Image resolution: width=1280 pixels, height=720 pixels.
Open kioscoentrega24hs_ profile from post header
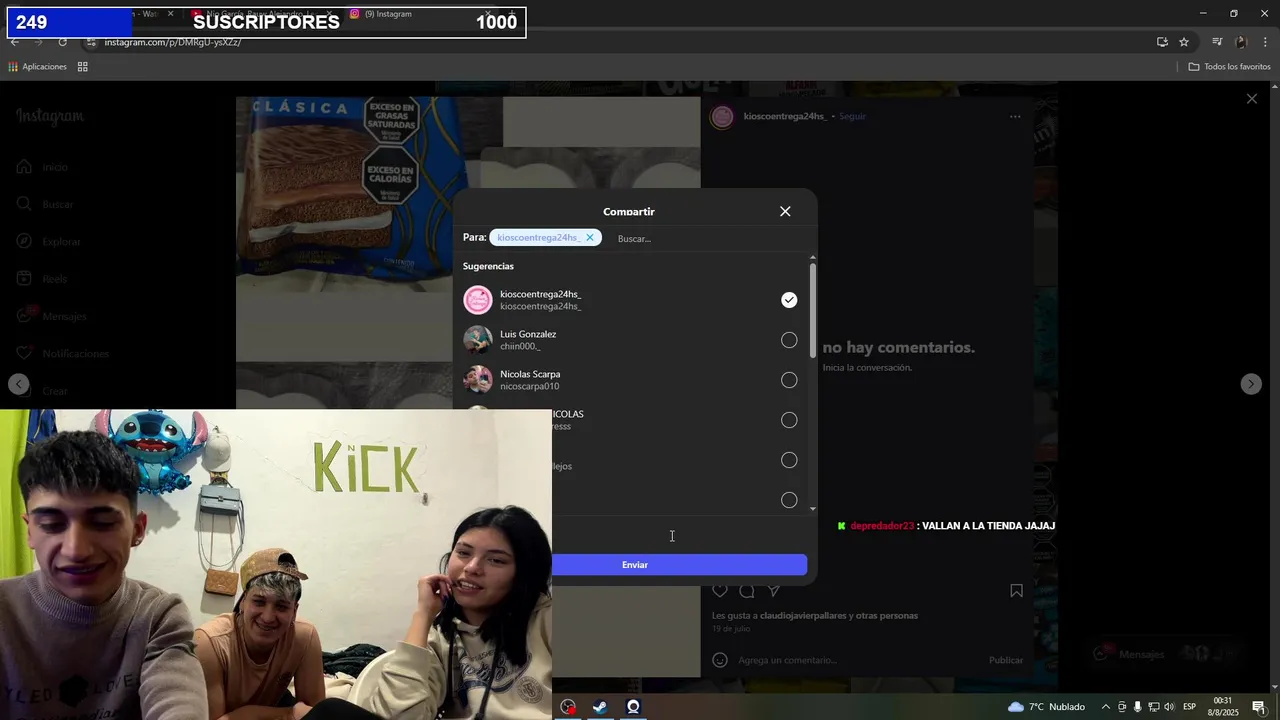(785, 116)
